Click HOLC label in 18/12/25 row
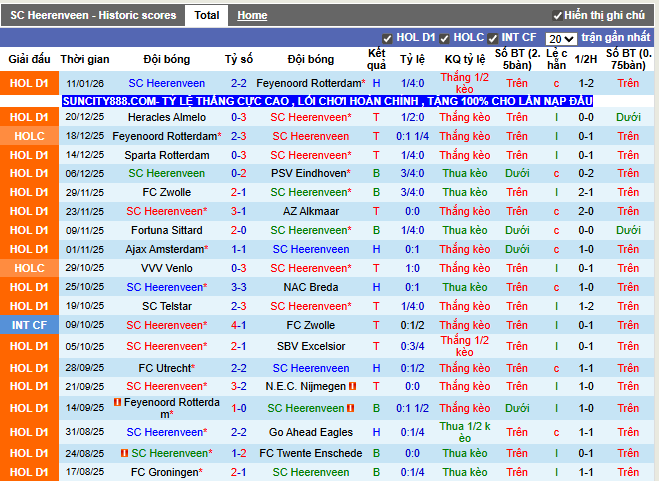Image resolution: width=659 pixels, height=481 pixels. click(x=29, y=136)
